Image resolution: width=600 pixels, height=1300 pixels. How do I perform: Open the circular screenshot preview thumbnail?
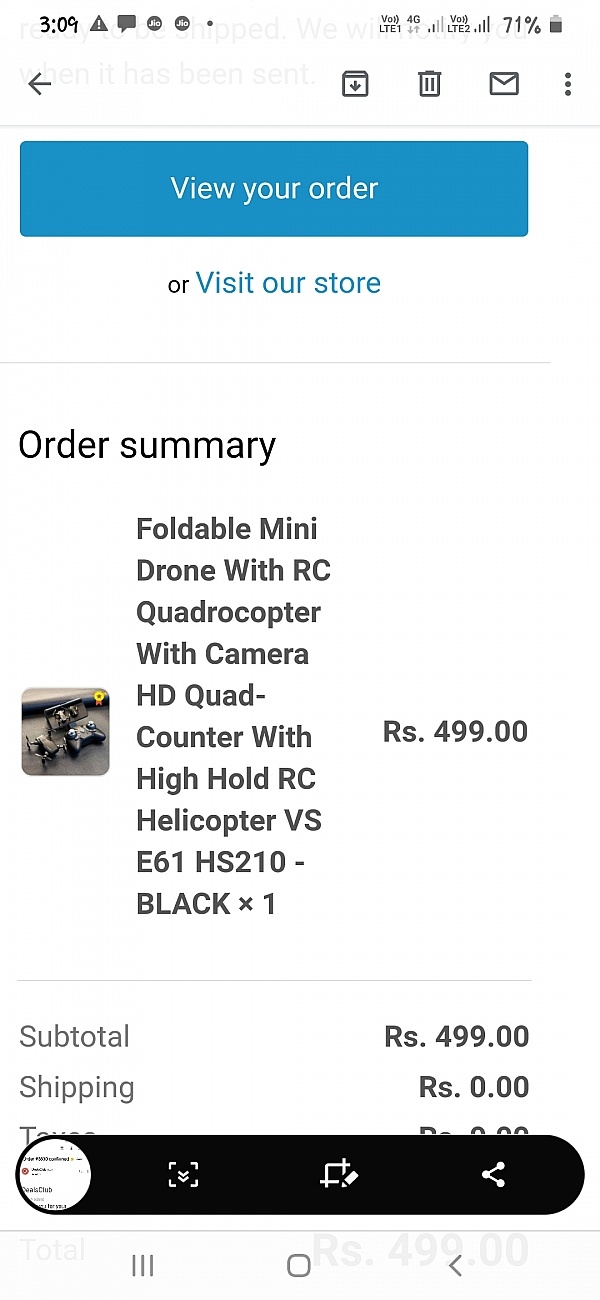[x=55, y=1175]
